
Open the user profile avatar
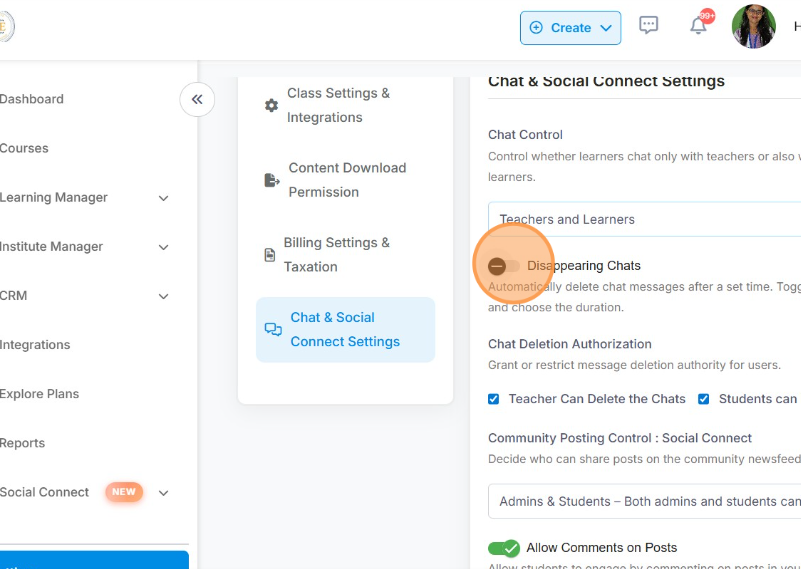tap(753, 27)
